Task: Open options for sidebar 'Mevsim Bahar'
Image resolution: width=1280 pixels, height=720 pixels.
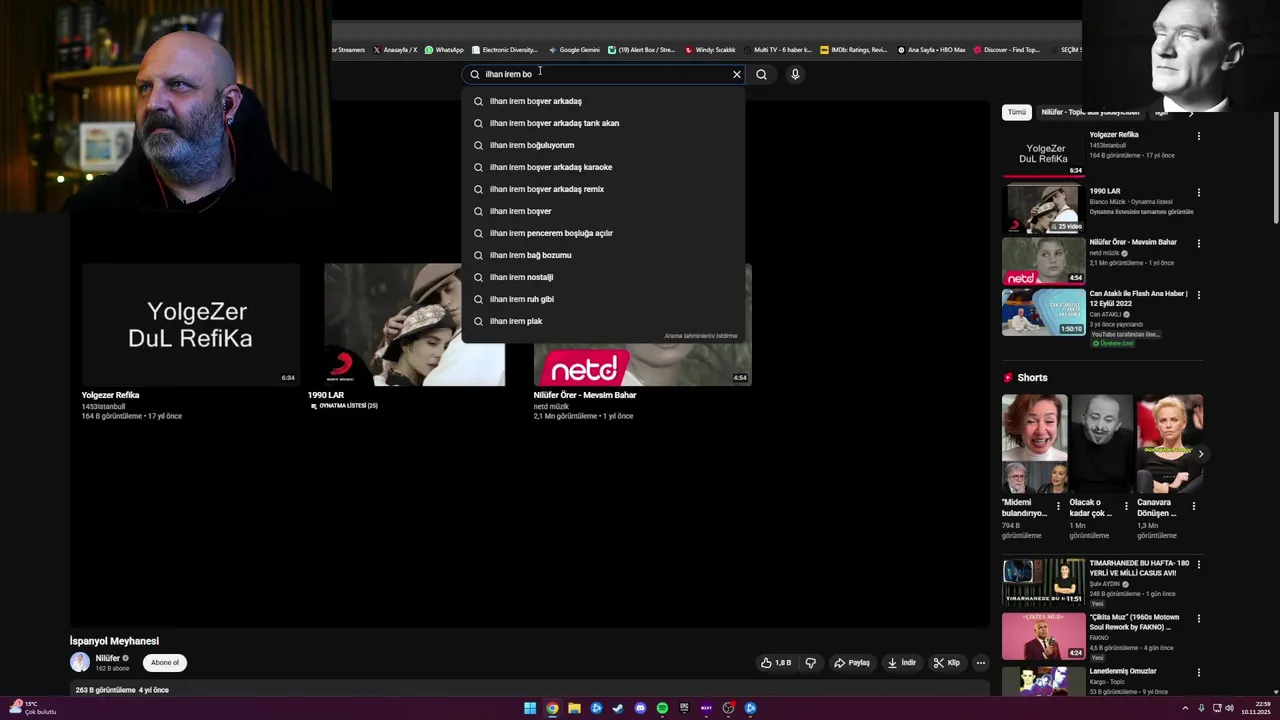Action: pyautogui.click(x=1198, y=243)
